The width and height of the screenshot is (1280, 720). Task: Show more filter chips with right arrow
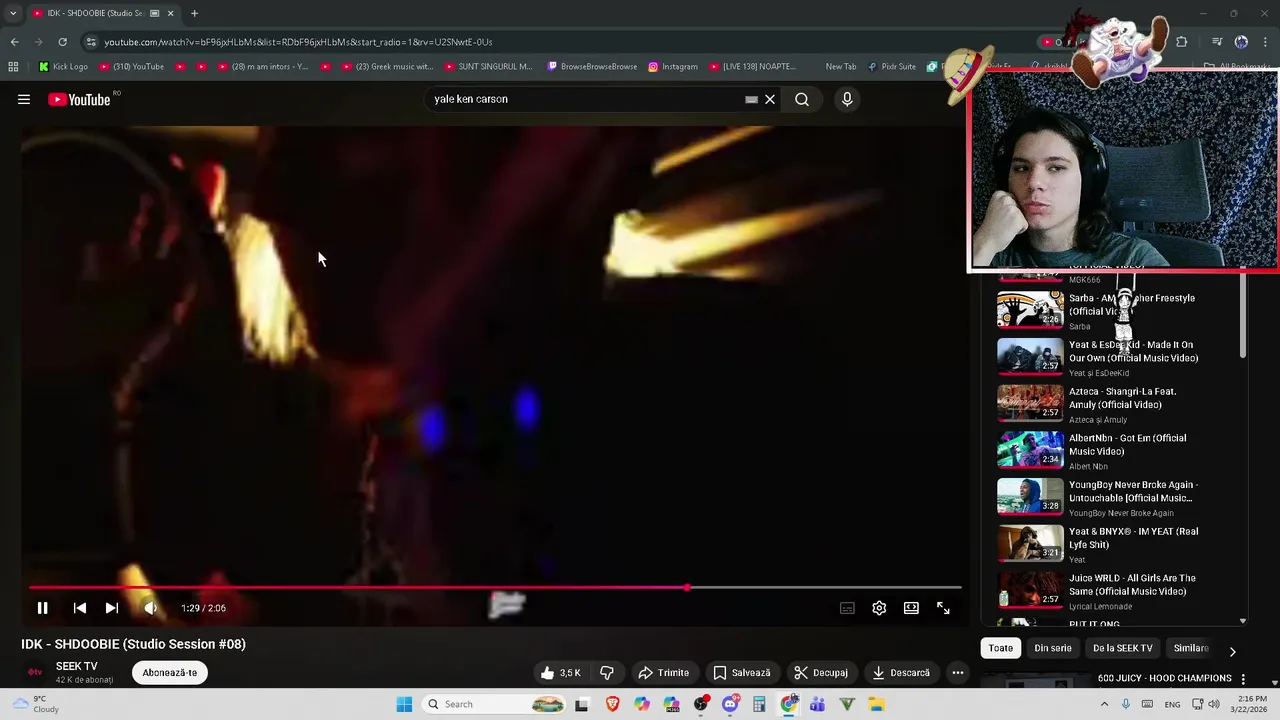click(1232, 651)
